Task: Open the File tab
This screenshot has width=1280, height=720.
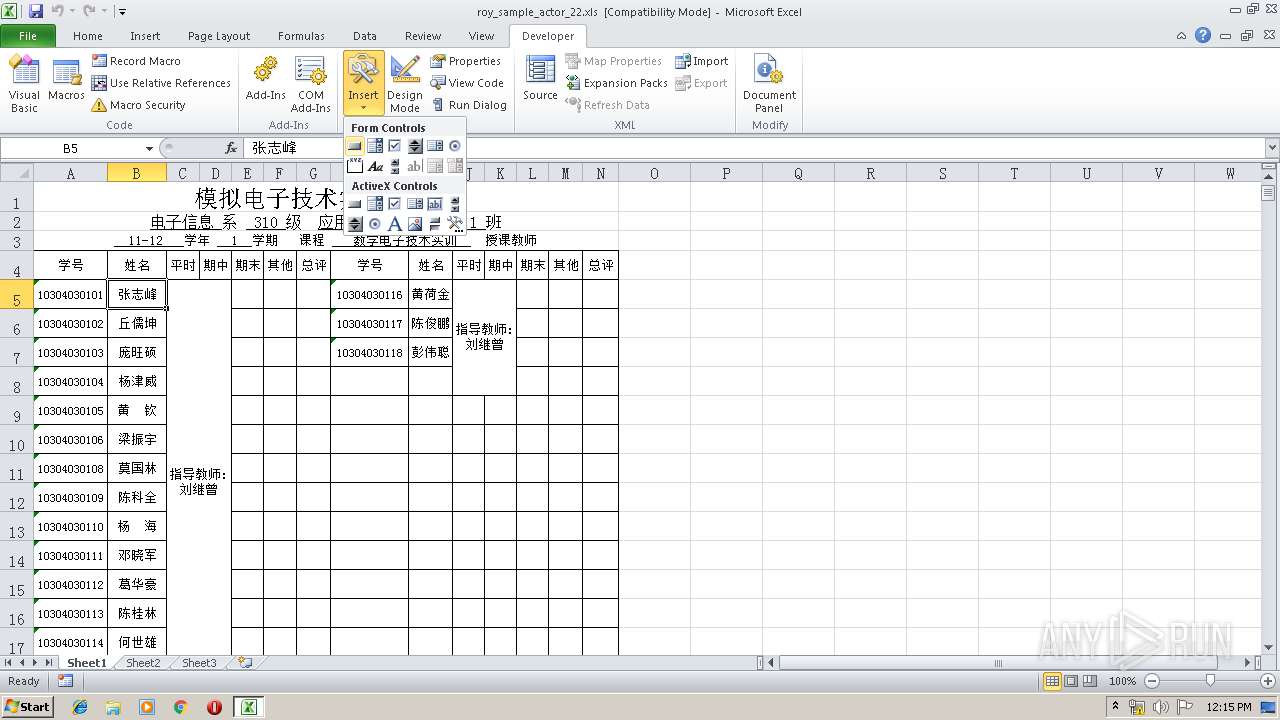Action: [x=28, y=36]
